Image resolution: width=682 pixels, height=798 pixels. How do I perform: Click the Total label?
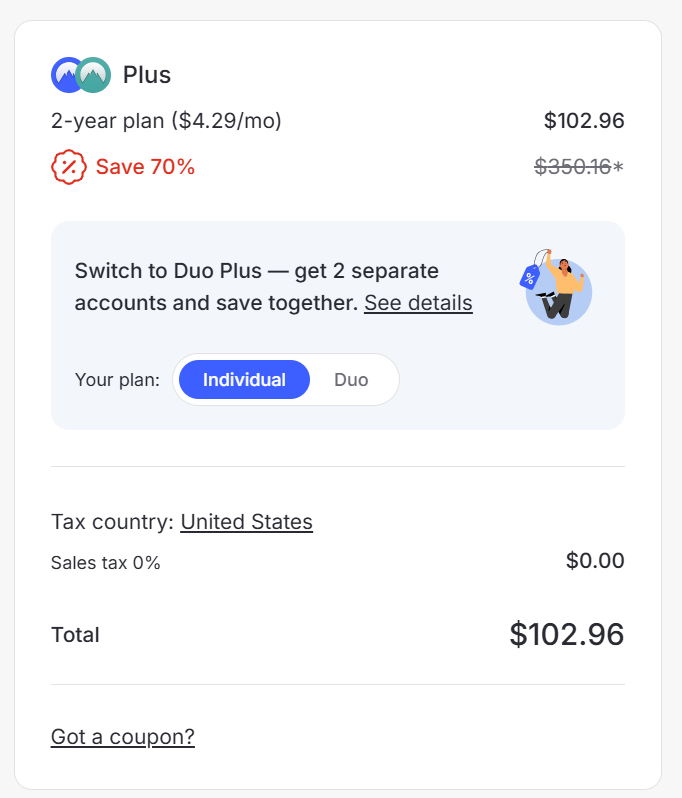[75, 635]
